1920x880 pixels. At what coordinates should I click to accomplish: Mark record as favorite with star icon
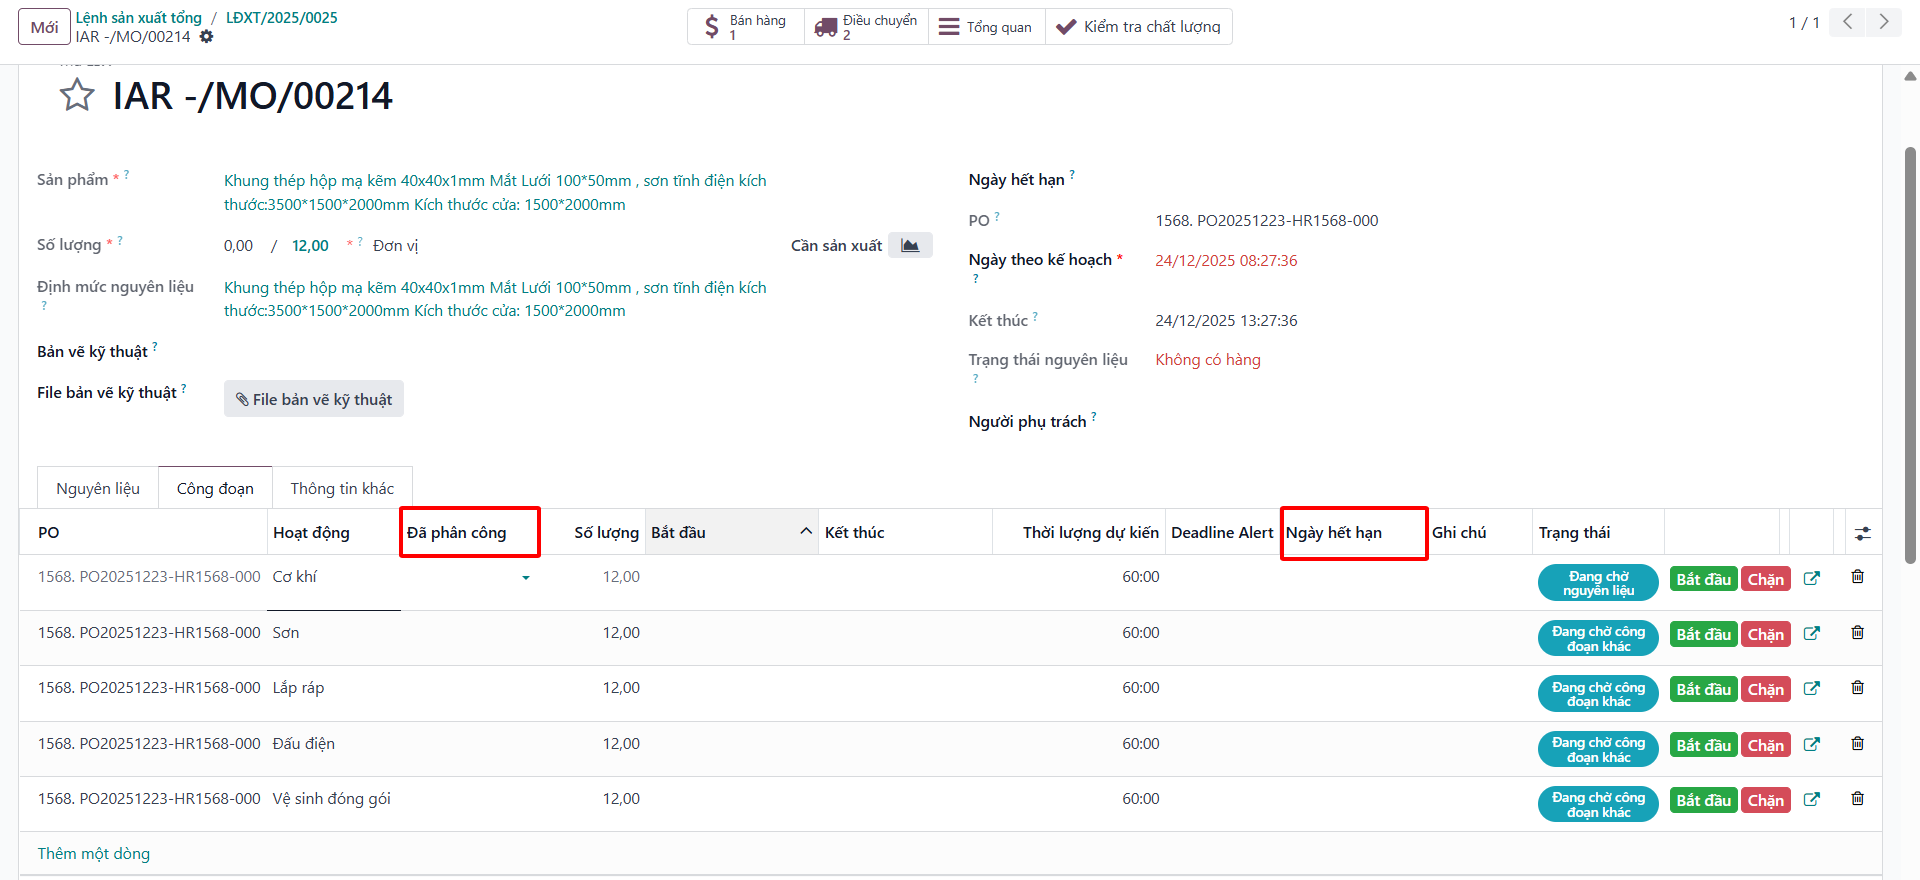[x=77, y=96]
